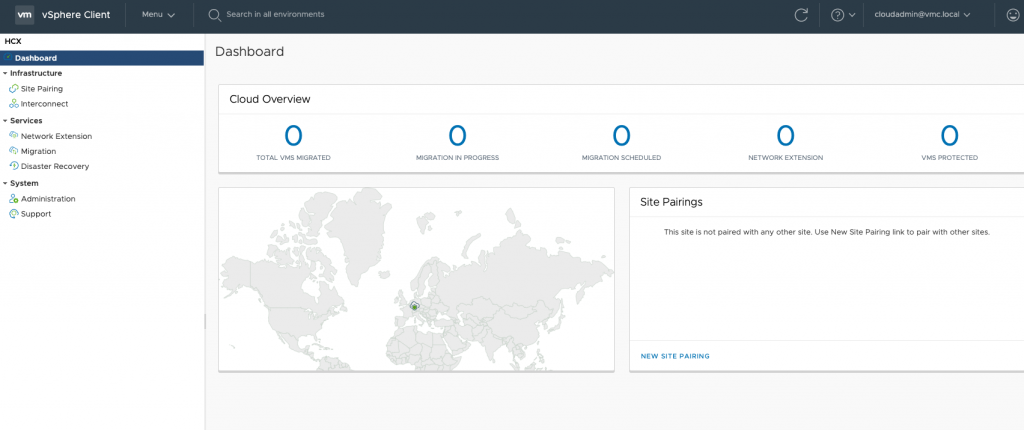Click the vSphere Client title
This screenshot has width=1024, height=430.
pyautogui.click(x=75, y=14)
